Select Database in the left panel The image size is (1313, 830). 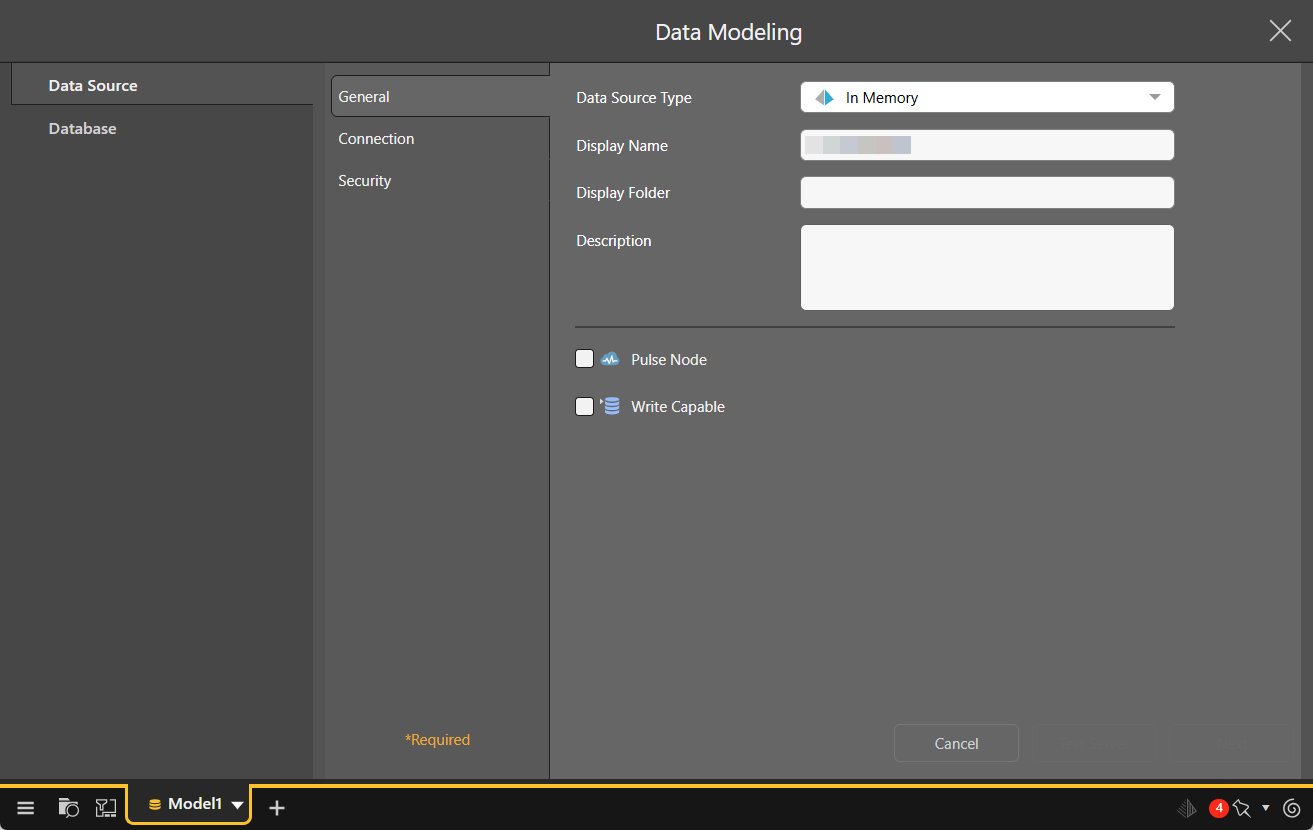[82, 129]
